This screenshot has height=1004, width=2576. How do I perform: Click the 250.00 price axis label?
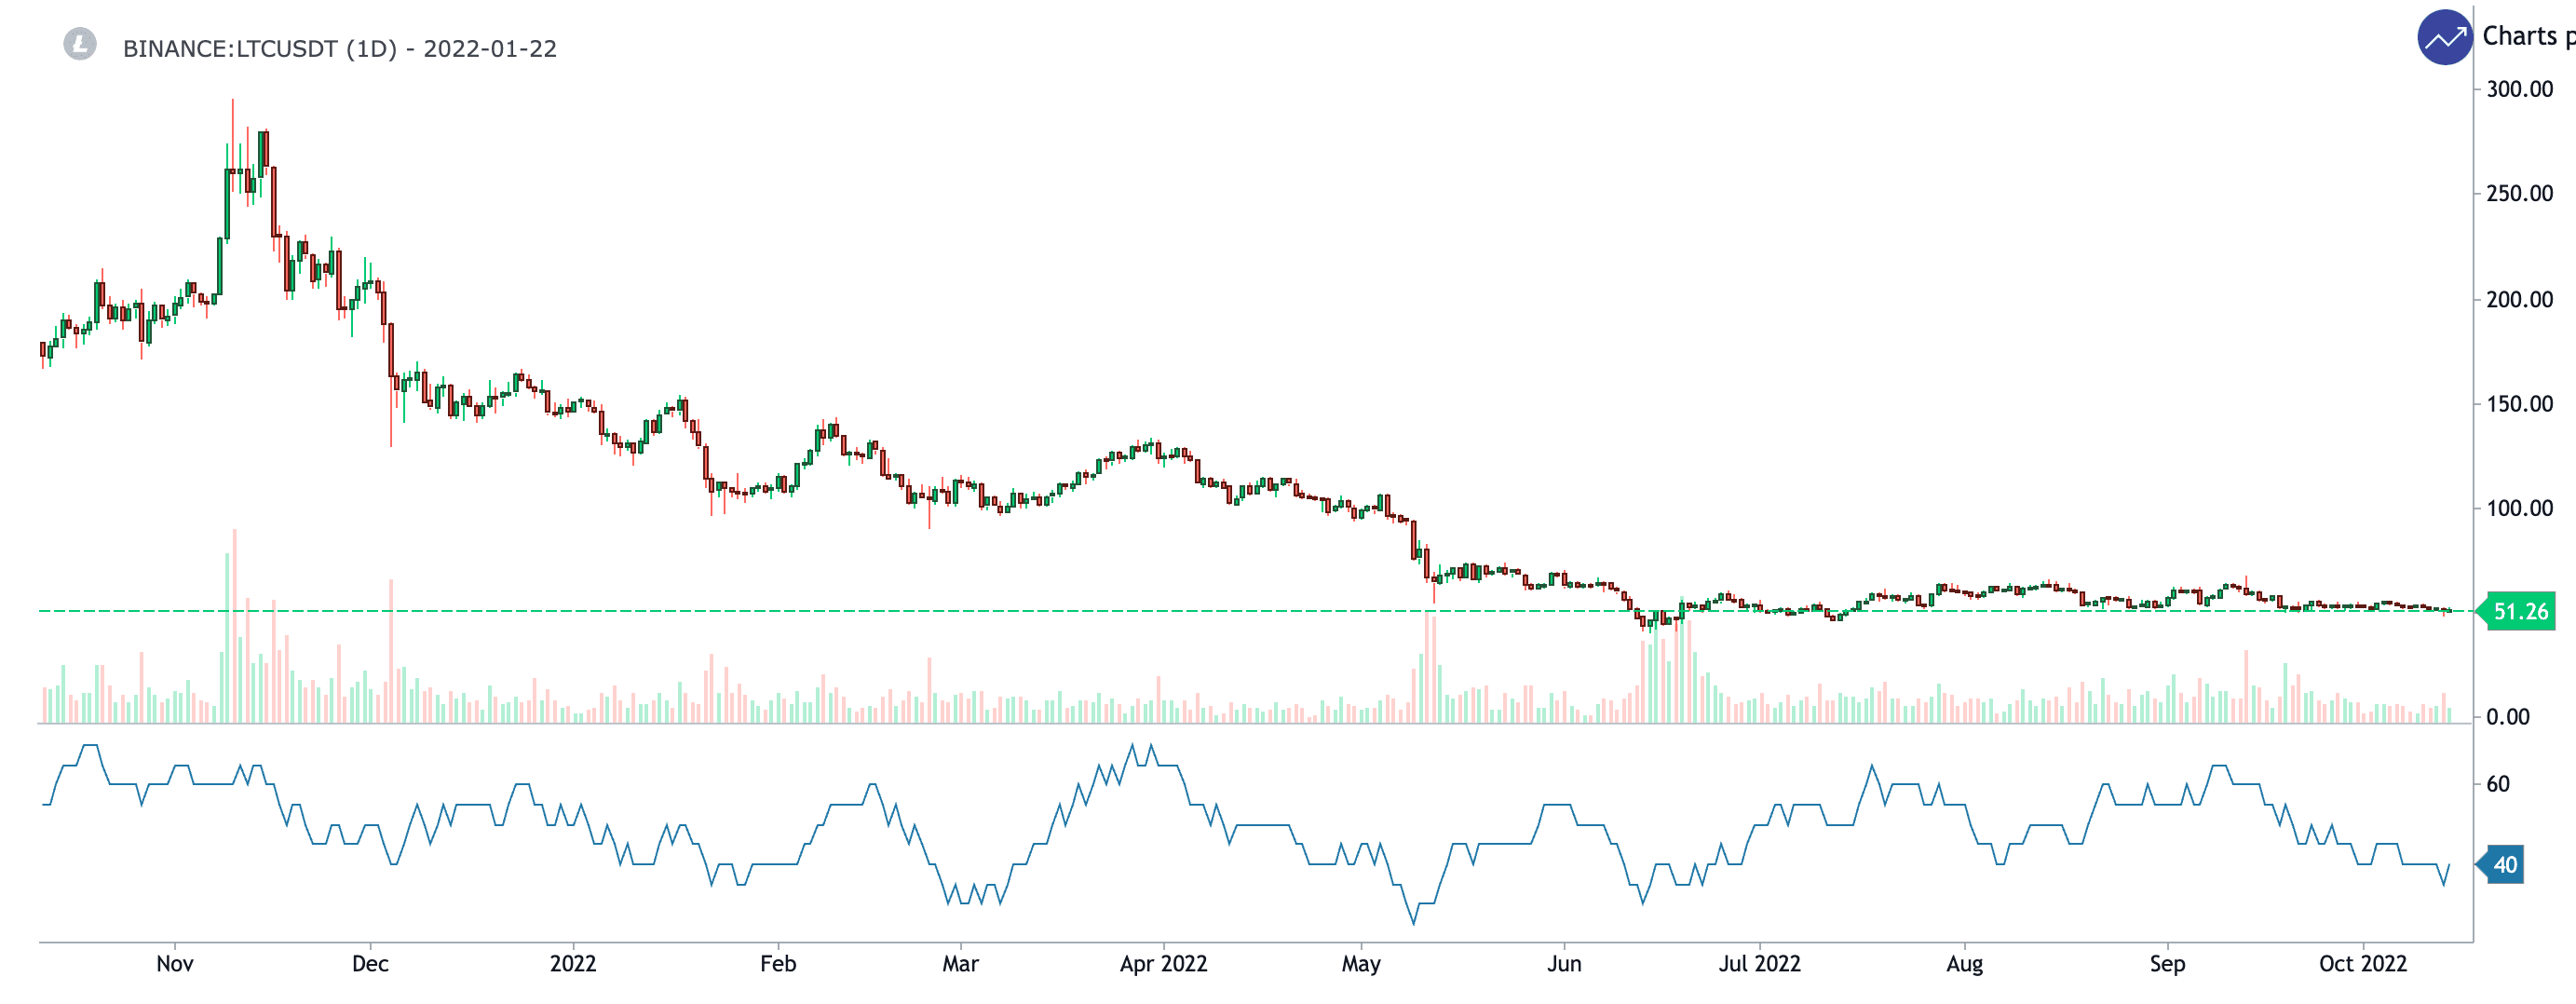[x=2518, y=194]
